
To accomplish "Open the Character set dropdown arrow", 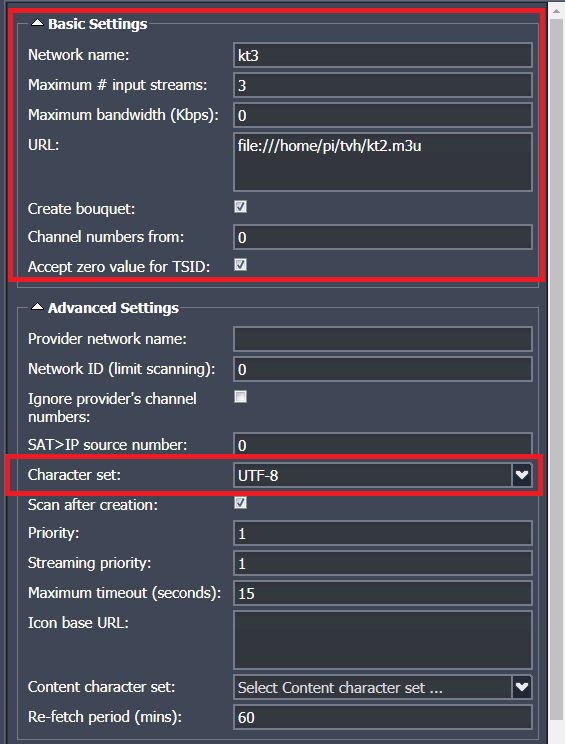I will pos(522,475).
